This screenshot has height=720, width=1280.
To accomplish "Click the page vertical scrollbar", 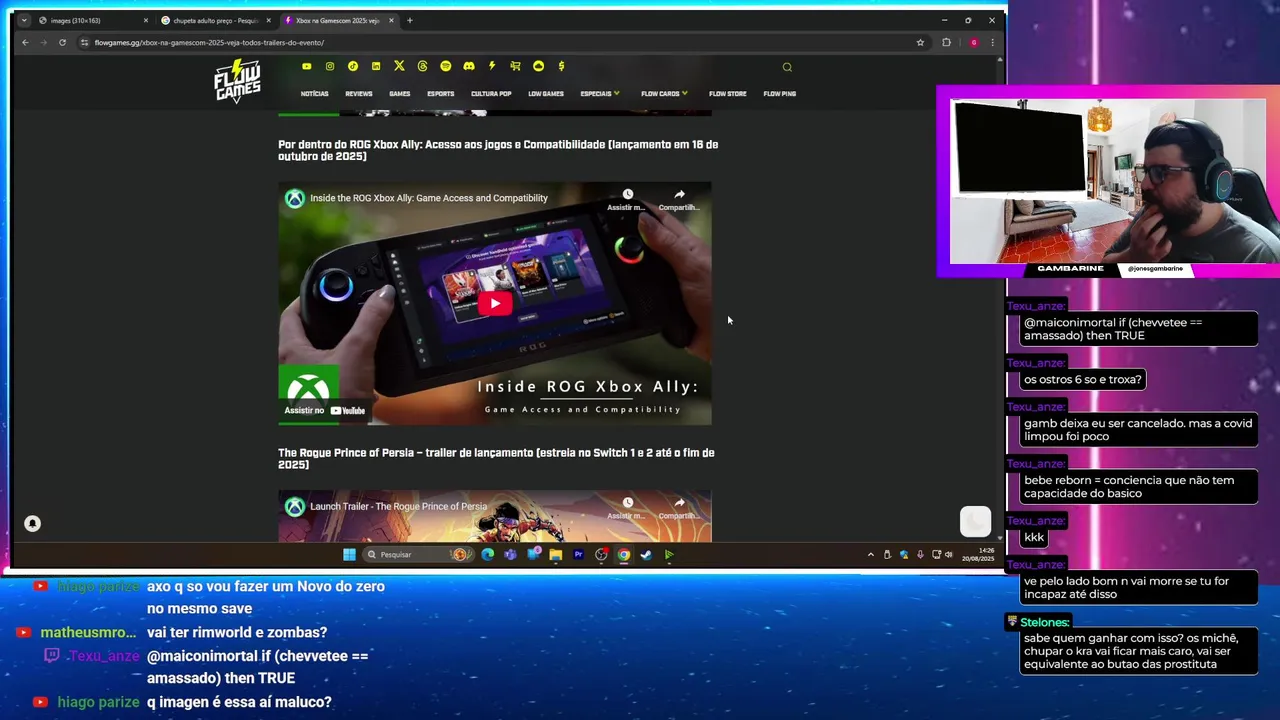I will [x=1000, y=298].
